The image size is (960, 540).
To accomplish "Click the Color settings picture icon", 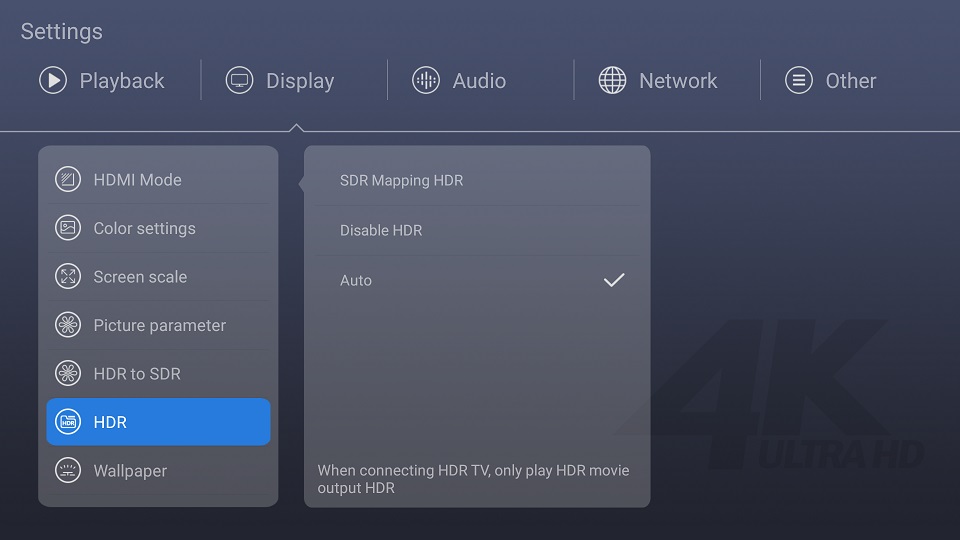I will [x=68, y=228].
